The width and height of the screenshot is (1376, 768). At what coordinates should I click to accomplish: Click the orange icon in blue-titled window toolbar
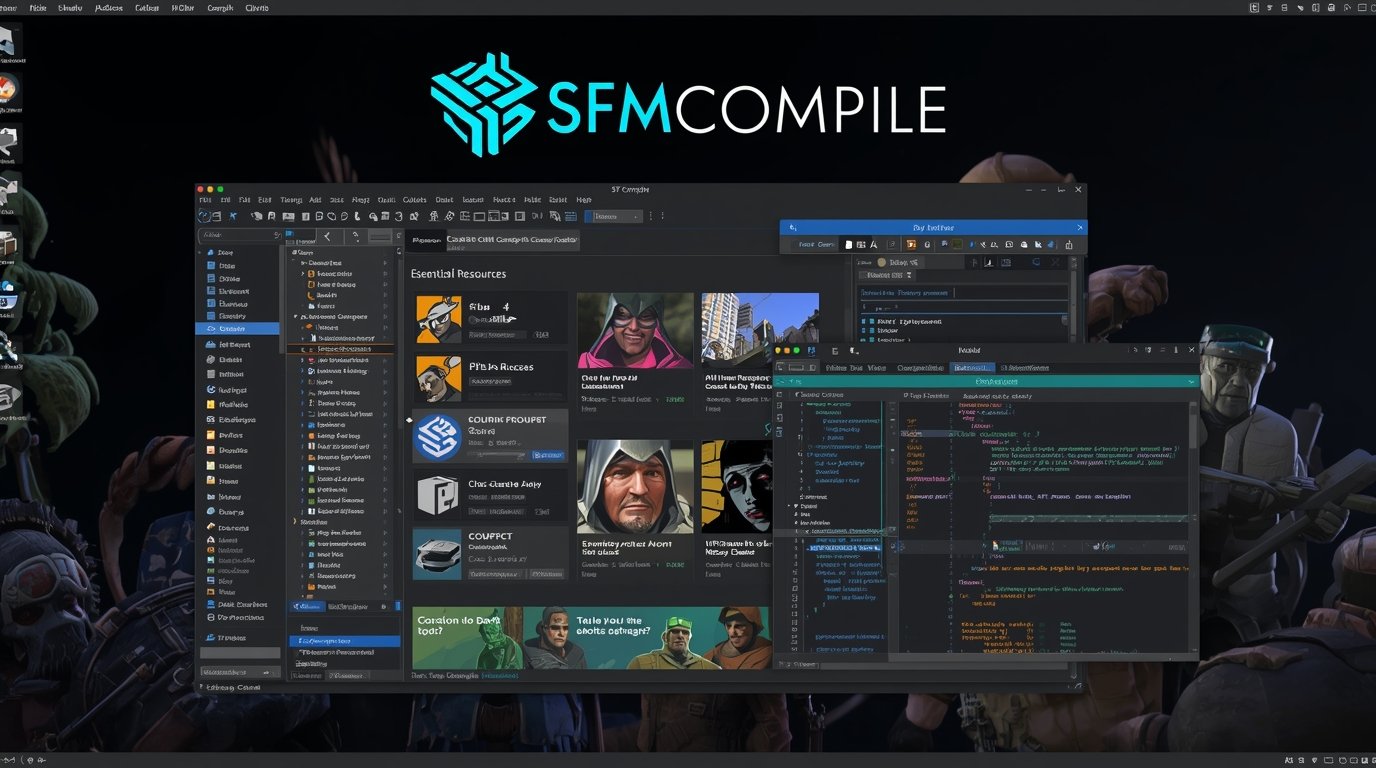coord(912,244)
